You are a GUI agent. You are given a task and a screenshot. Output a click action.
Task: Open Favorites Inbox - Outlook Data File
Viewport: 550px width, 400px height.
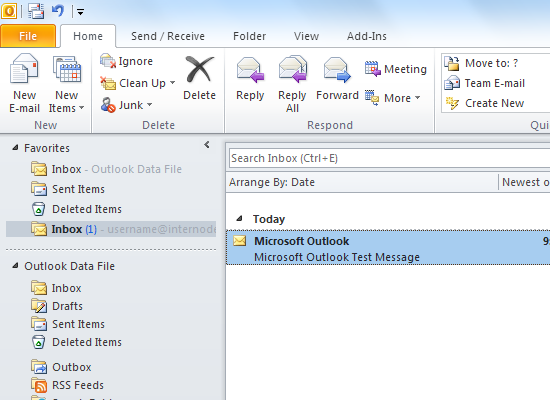(x=106, y=169)
